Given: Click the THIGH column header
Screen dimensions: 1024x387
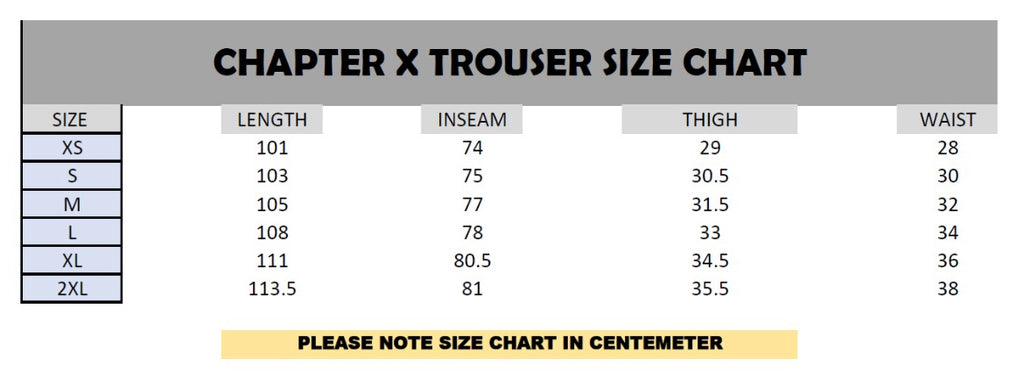Looking at the screenshot, I should coord(709,119).
